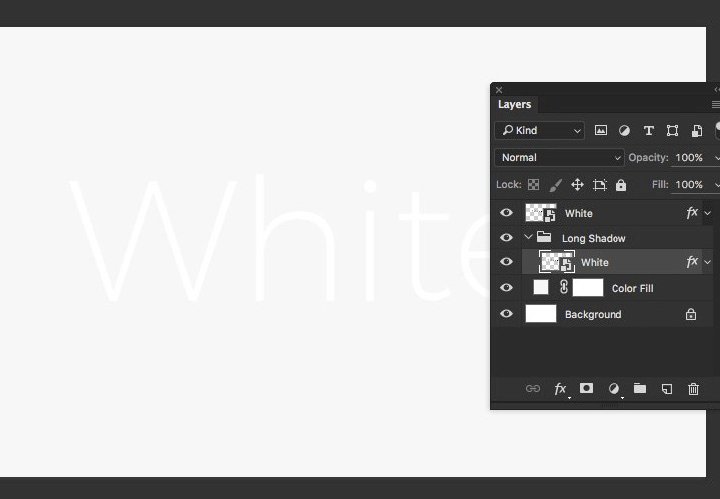Toggle visibility of Long Shadow group
Image resolution: width=720 pixels, height=499 pixels.
[x=506, y=238]
